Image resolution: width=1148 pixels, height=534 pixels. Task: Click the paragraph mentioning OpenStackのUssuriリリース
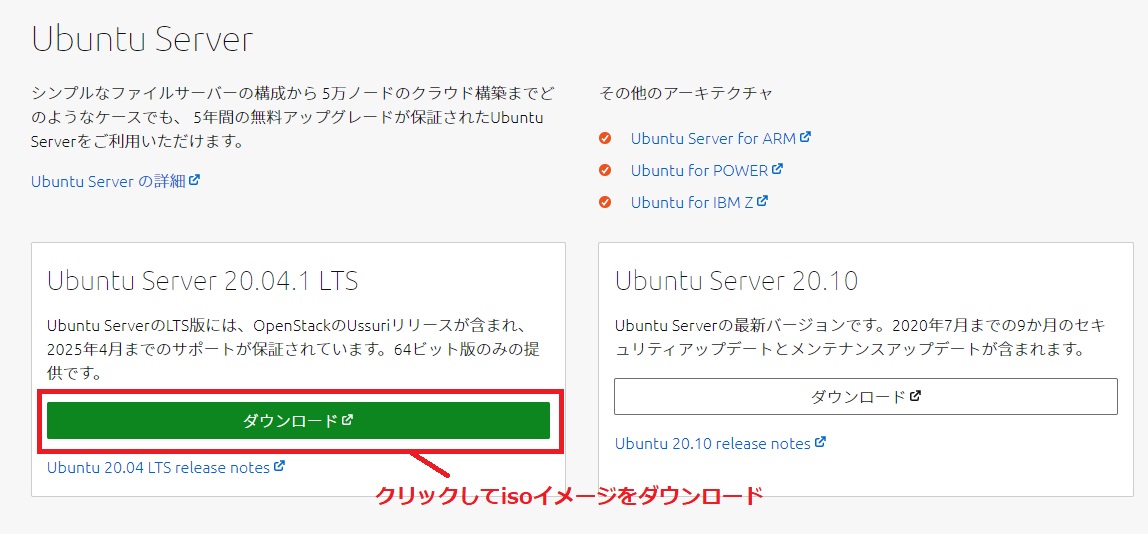coord(294,349)
